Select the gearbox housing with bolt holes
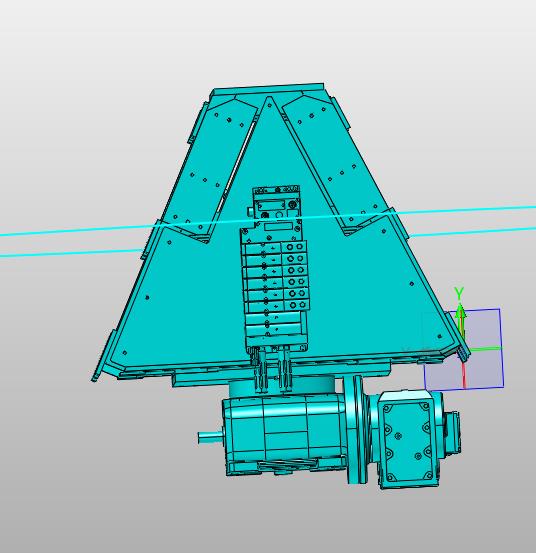The width and height of the screenshot is (536, 553). (x=409, y=440)
